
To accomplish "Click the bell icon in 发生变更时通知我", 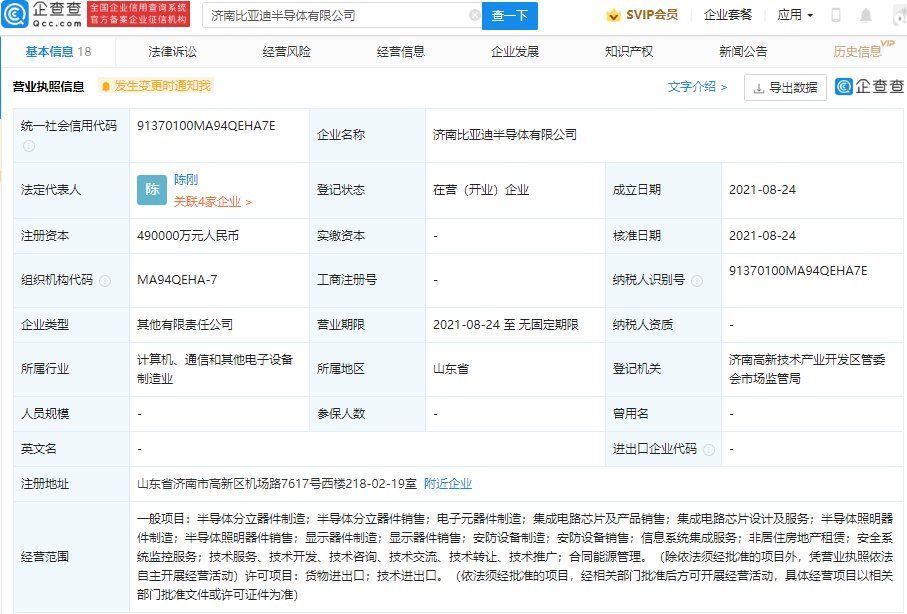I will [106, 86].
